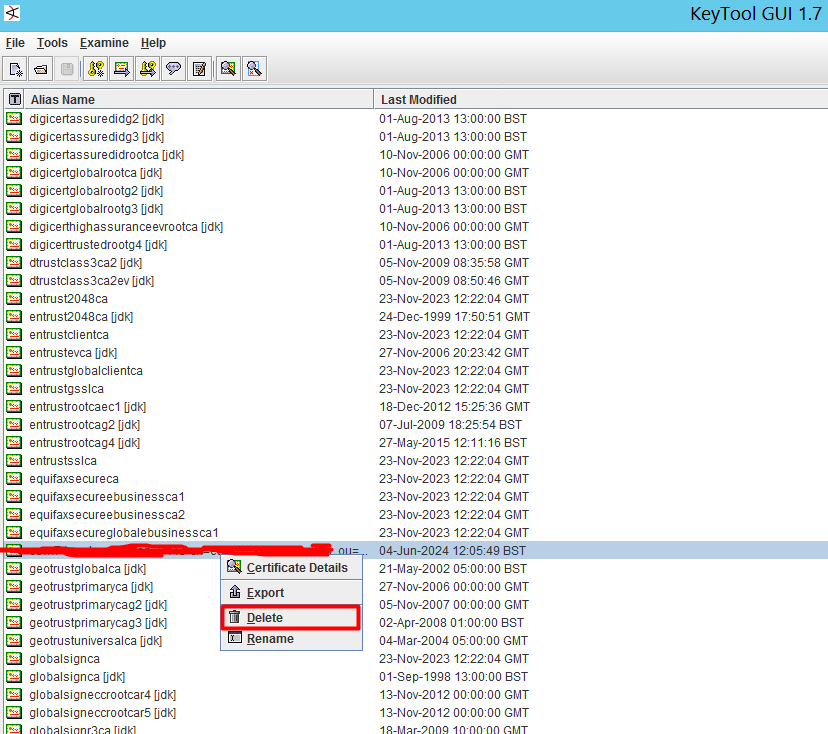Open the File menu
Image resolution: width=828 pixels, height=734 pixels.
15,43
